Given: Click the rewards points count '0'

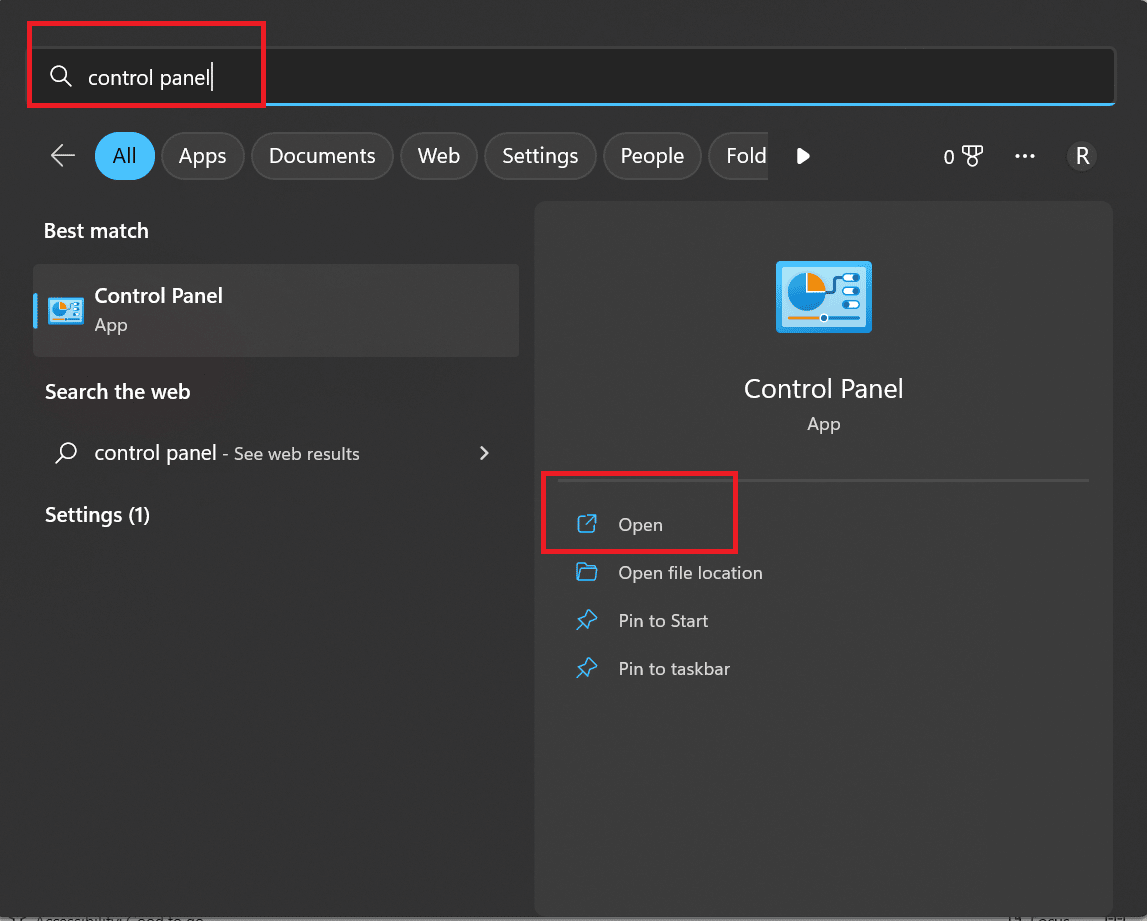Looking at the screenshot, I should pyautogui.click(x=949, y=157).
